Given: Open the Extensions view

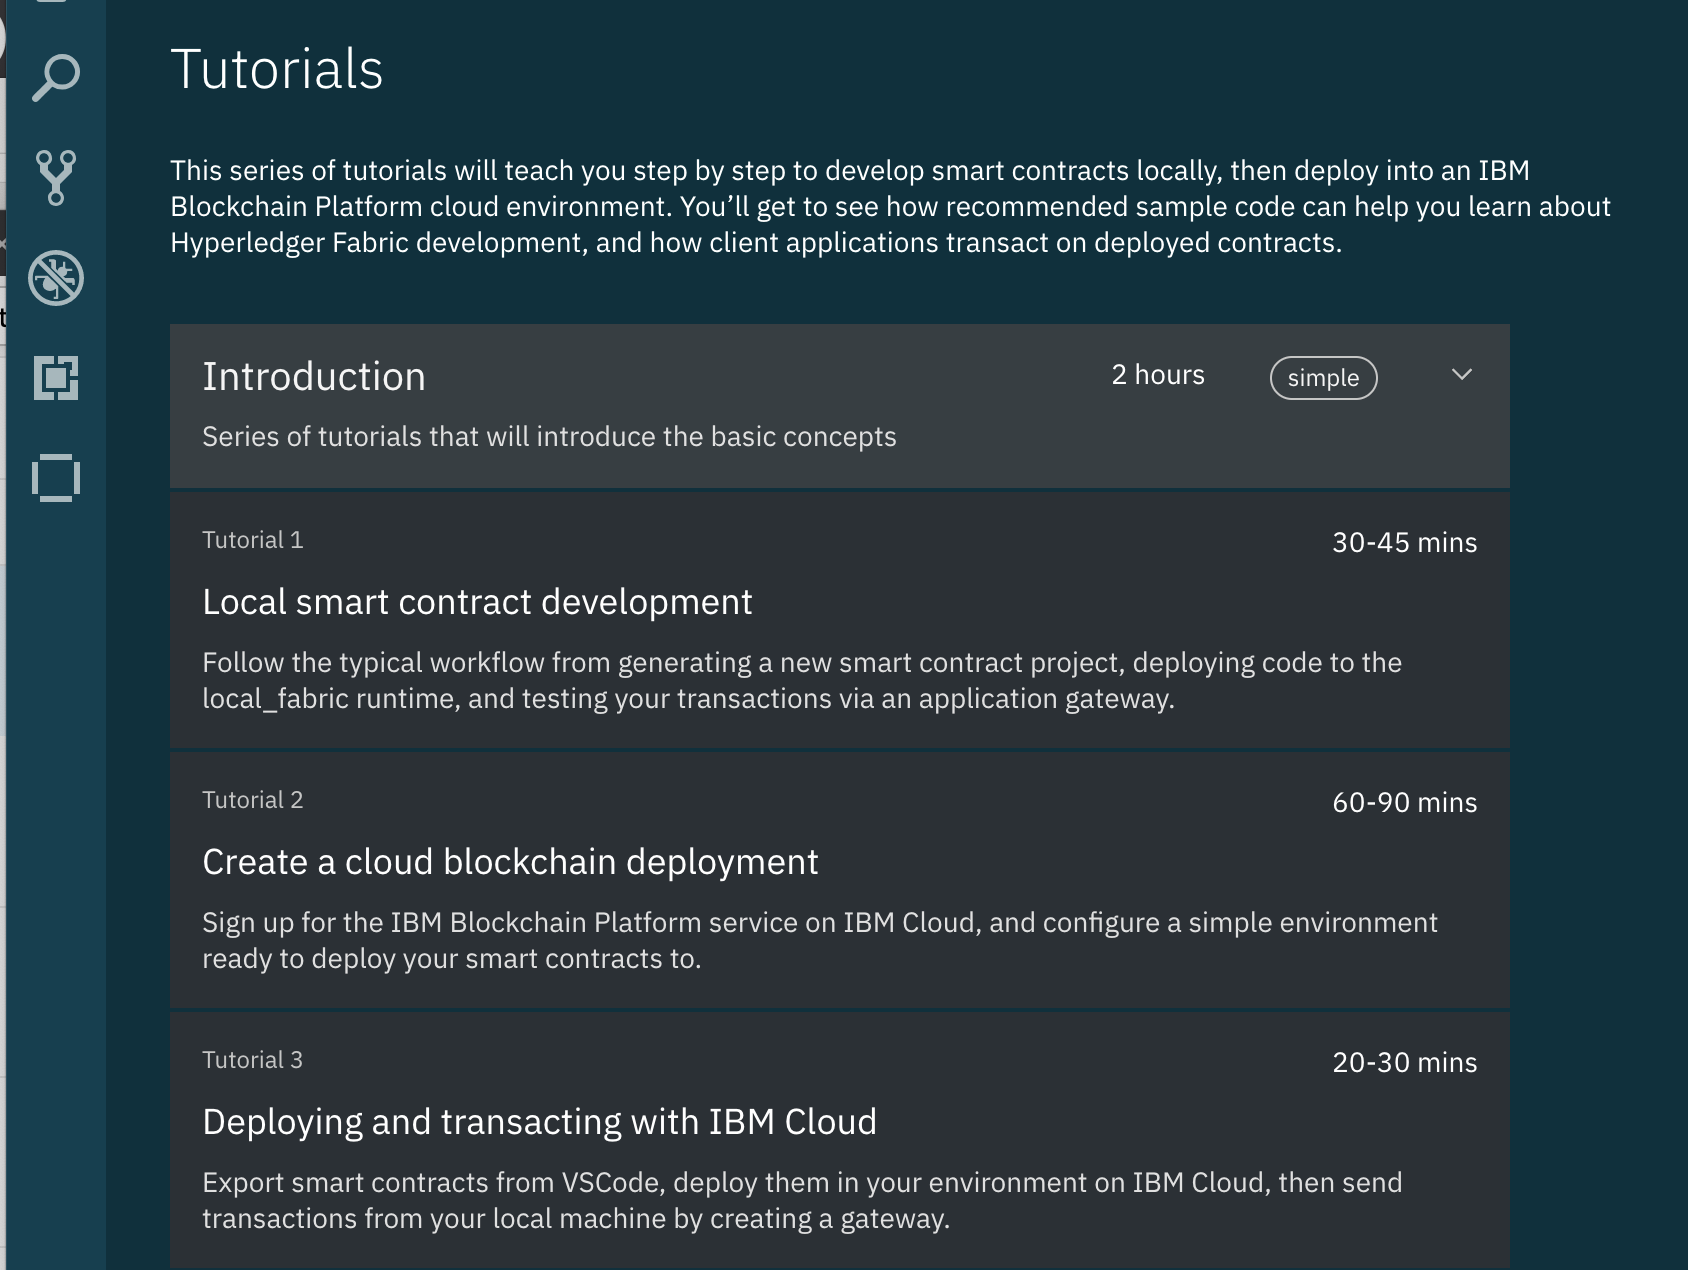Looking at the screenshot, I should point(56,378).
